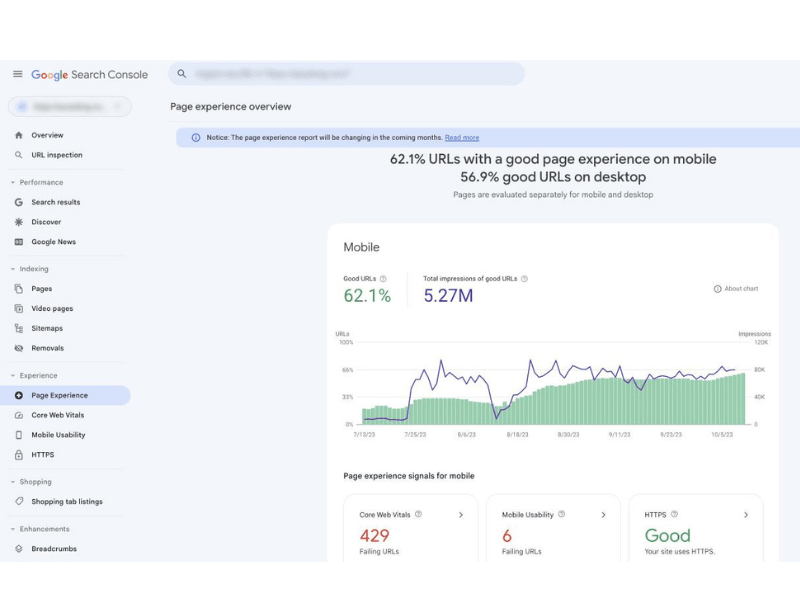Open the Video pages report
Image resolution: width=800 pixels, height=600 pixels.
[52, 309]
